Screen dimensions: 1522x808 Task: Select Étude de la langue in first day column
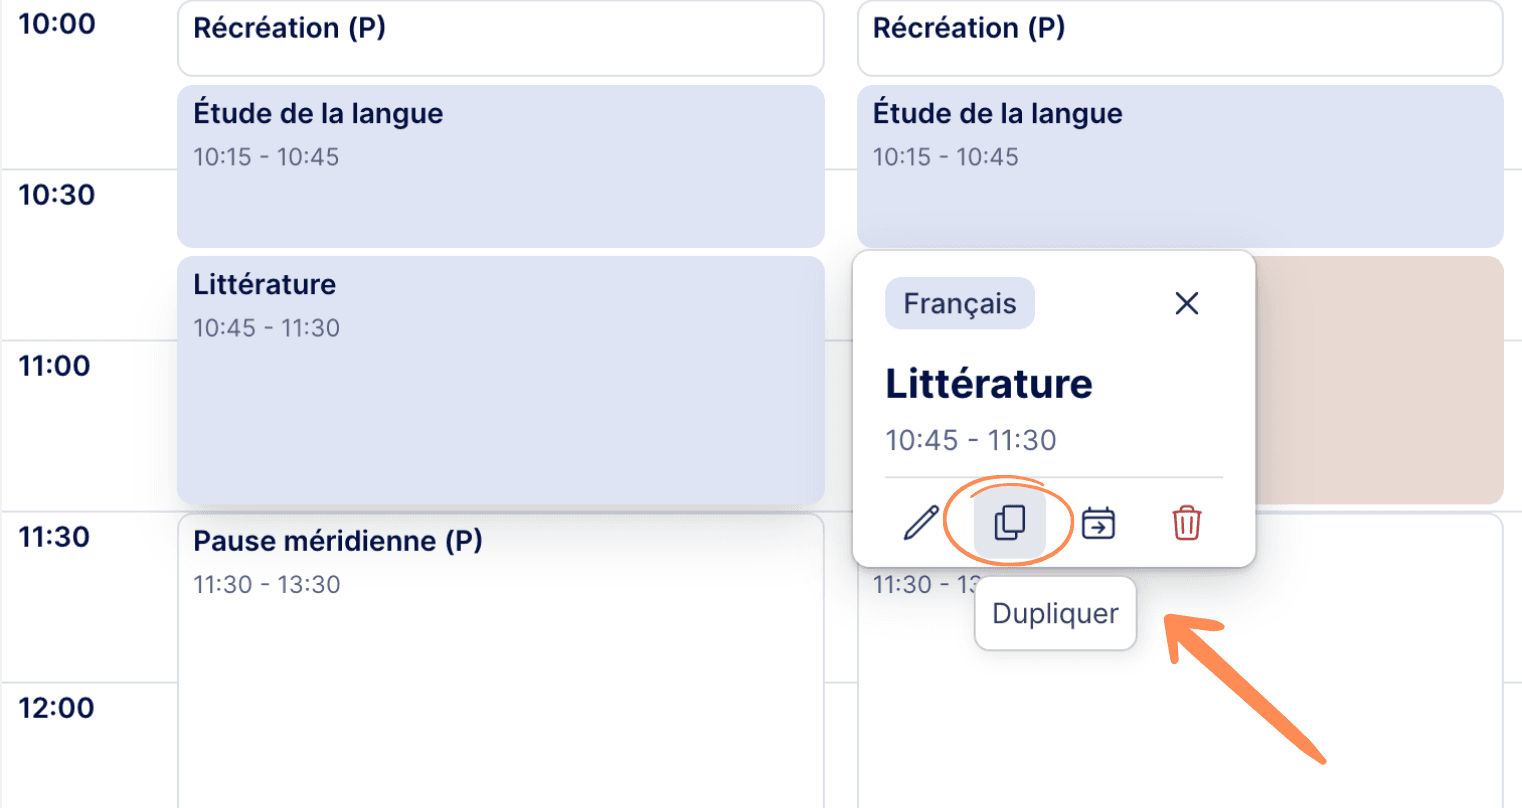501,166
